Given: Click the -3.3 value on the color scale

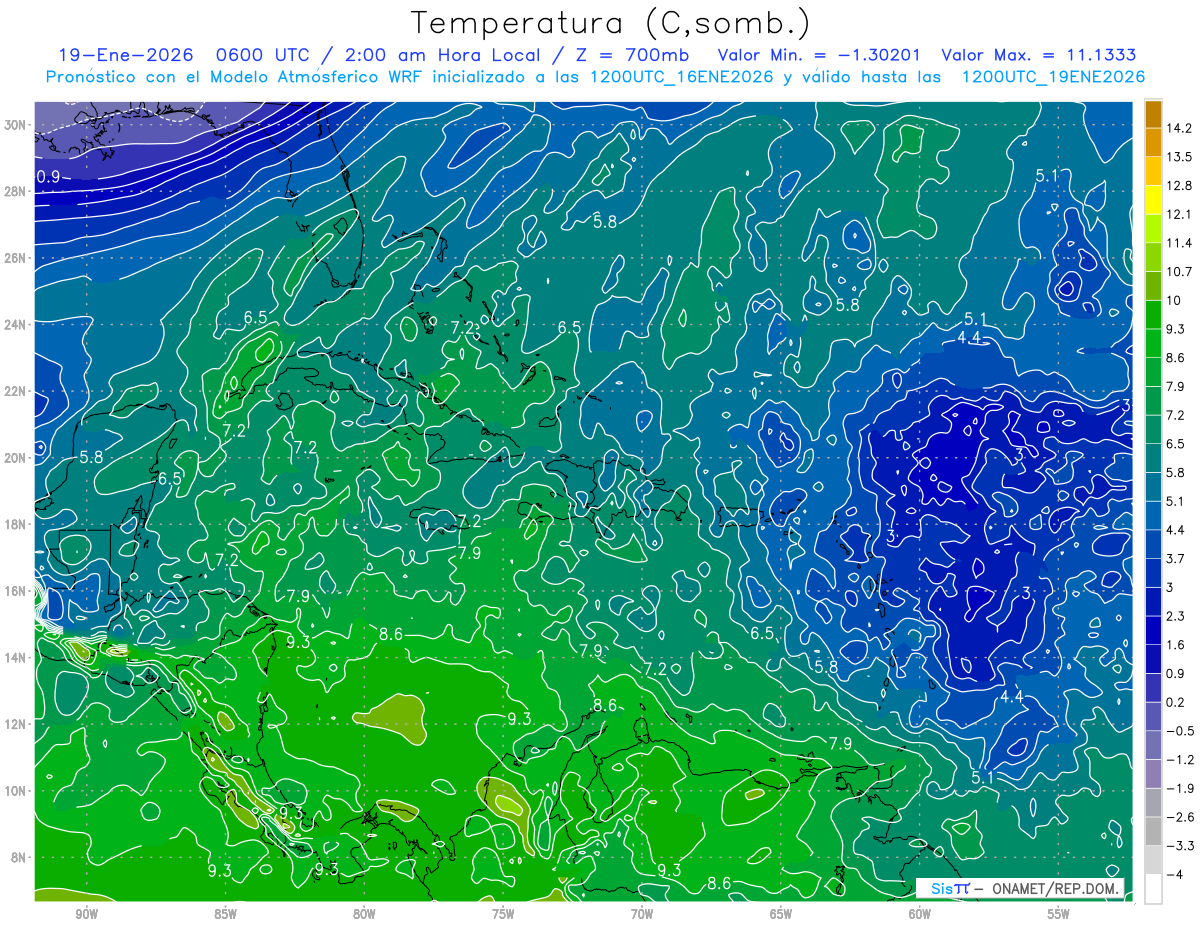Looking at the screenshot, I should (1179, 845).
